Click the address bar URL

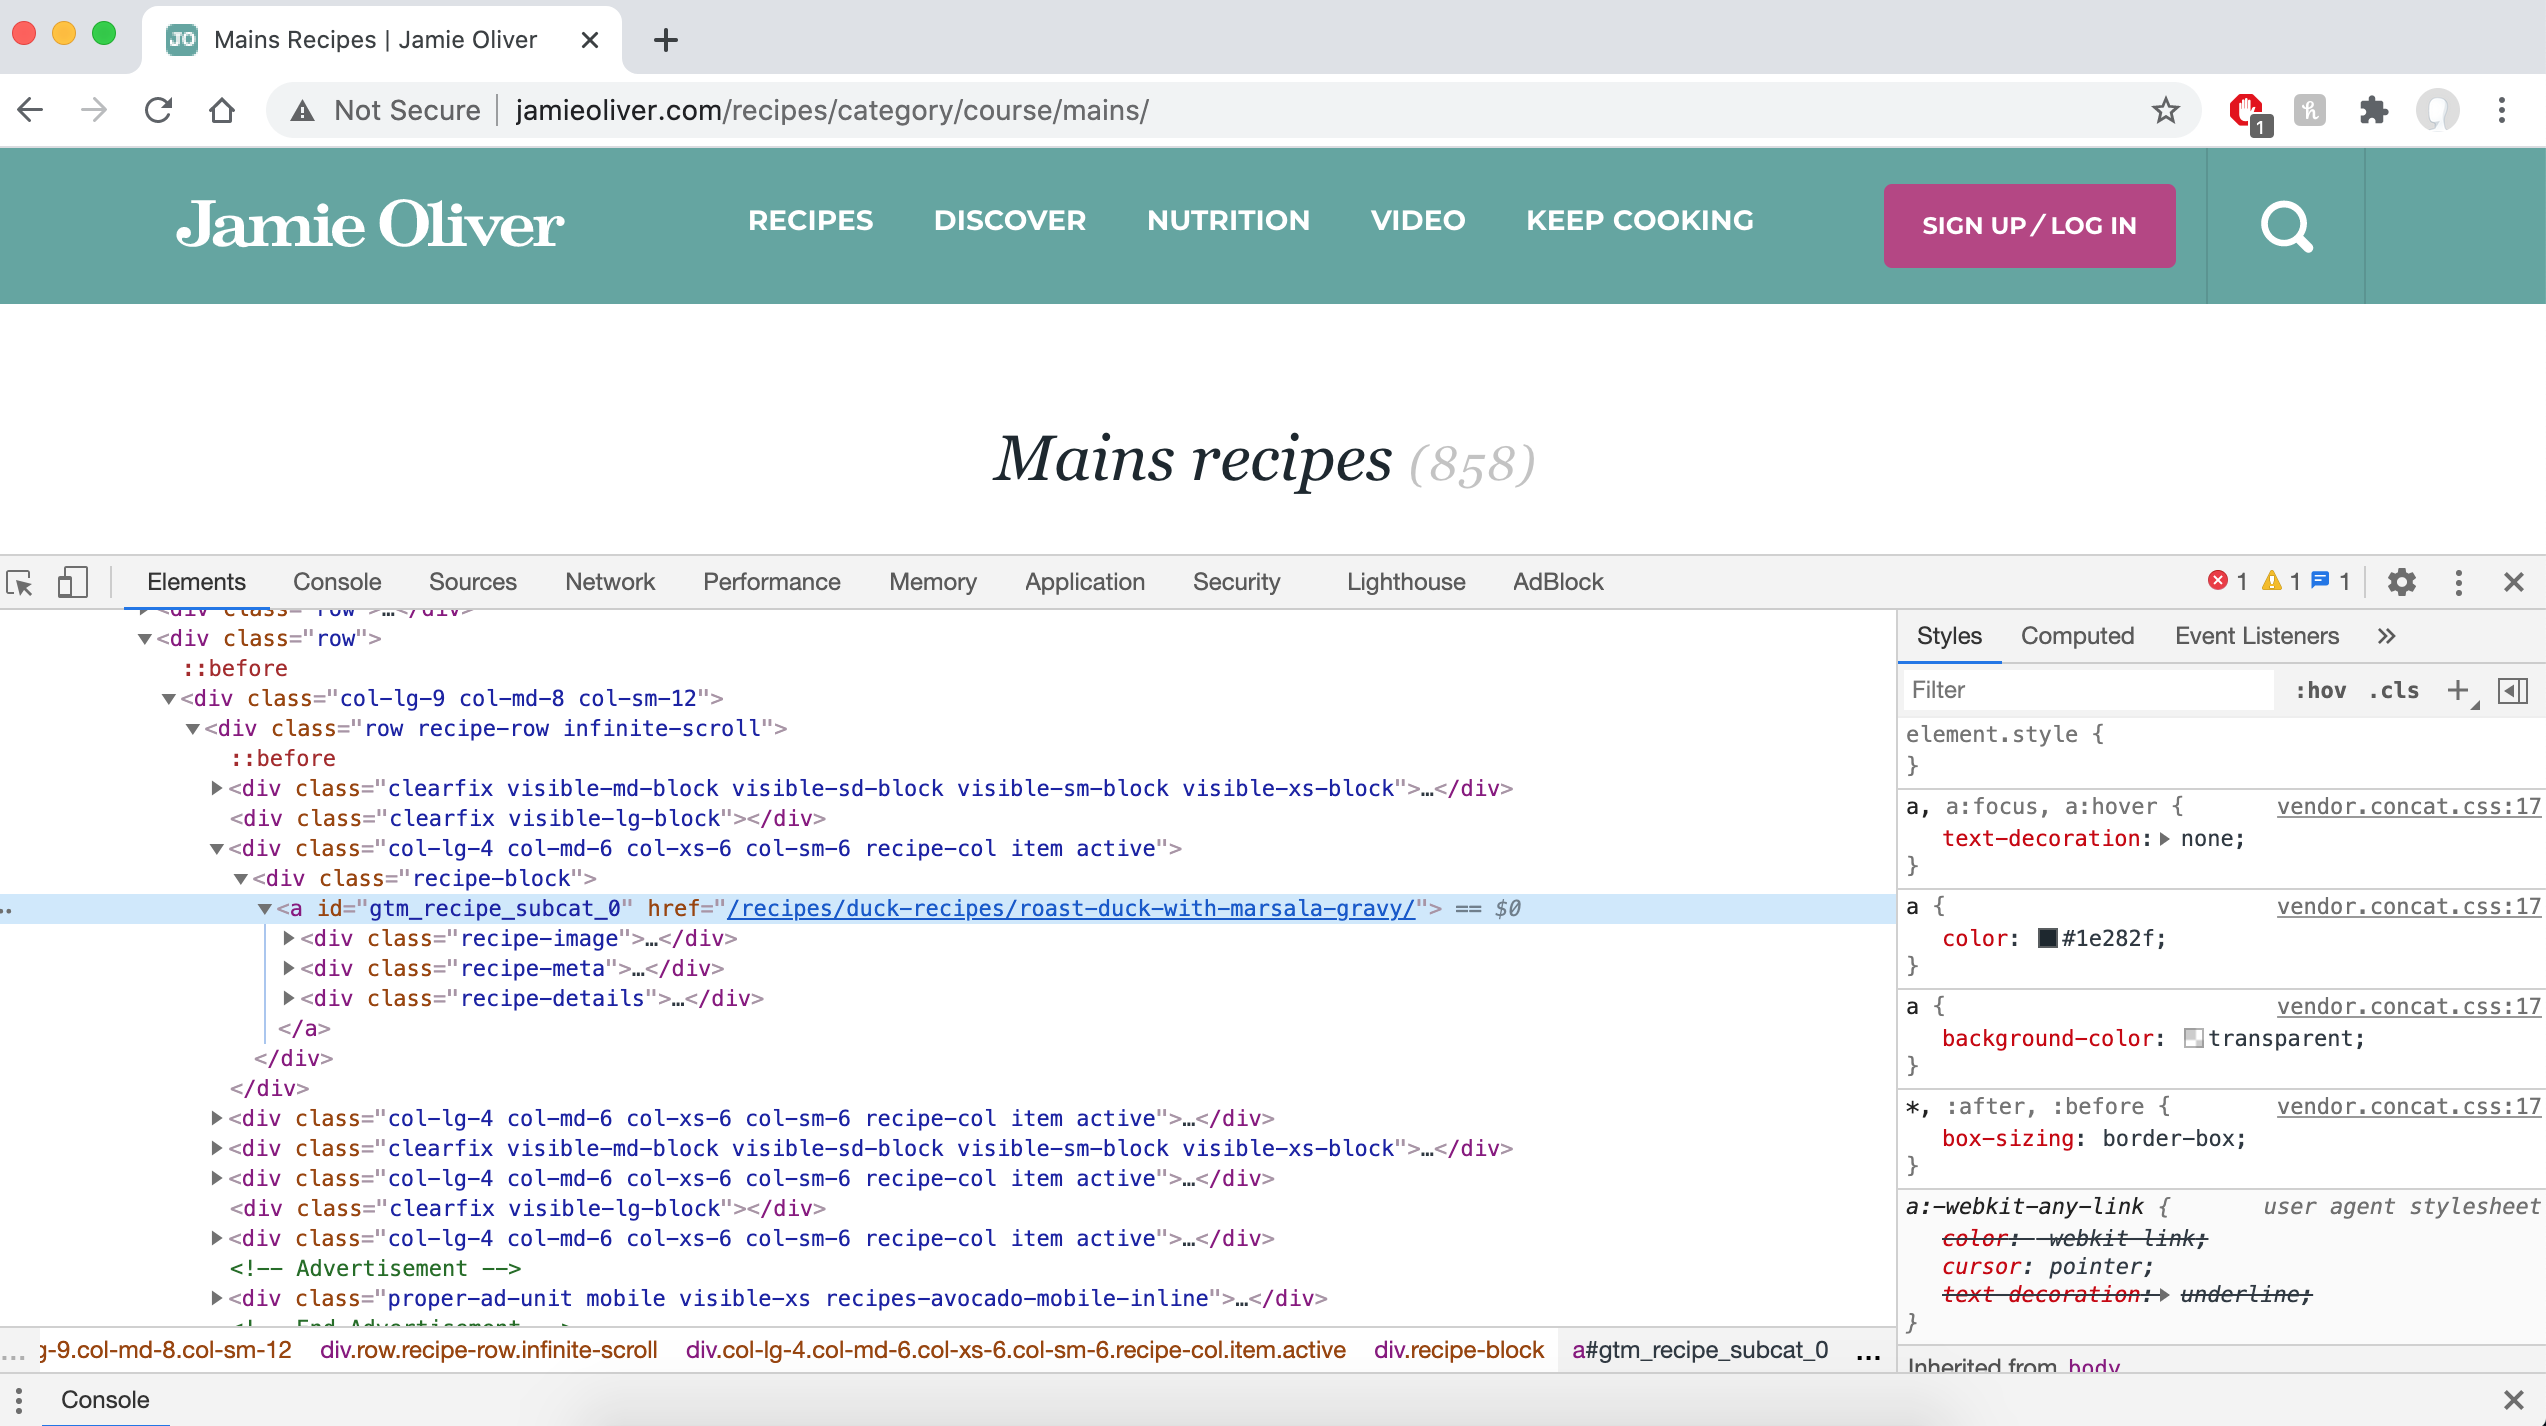(832, 110)
